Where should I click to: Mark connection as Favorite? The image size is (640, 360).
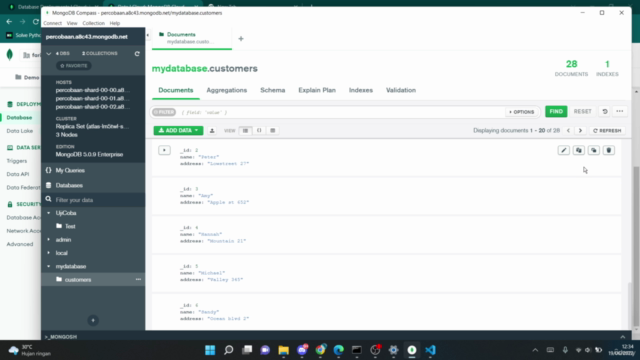73,66
